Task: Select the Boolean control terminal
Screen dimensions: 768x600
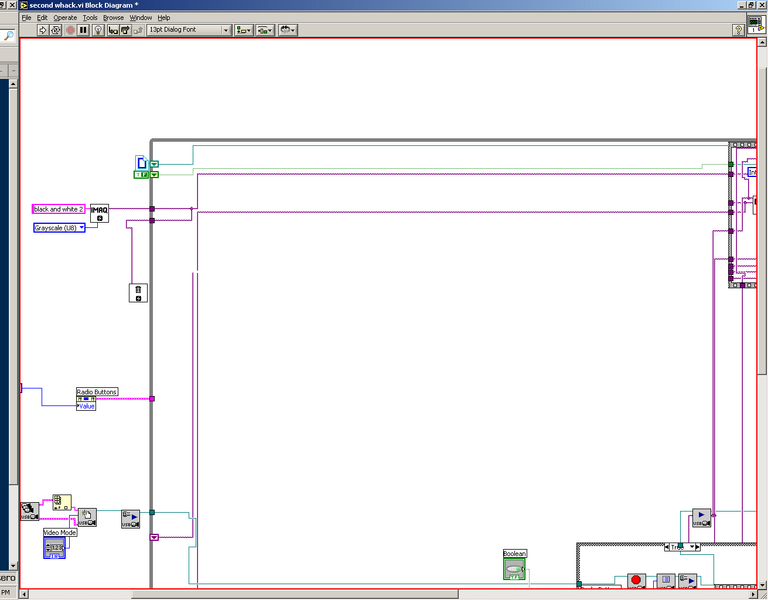Action: pyautogui.click(x=514, y=568)
